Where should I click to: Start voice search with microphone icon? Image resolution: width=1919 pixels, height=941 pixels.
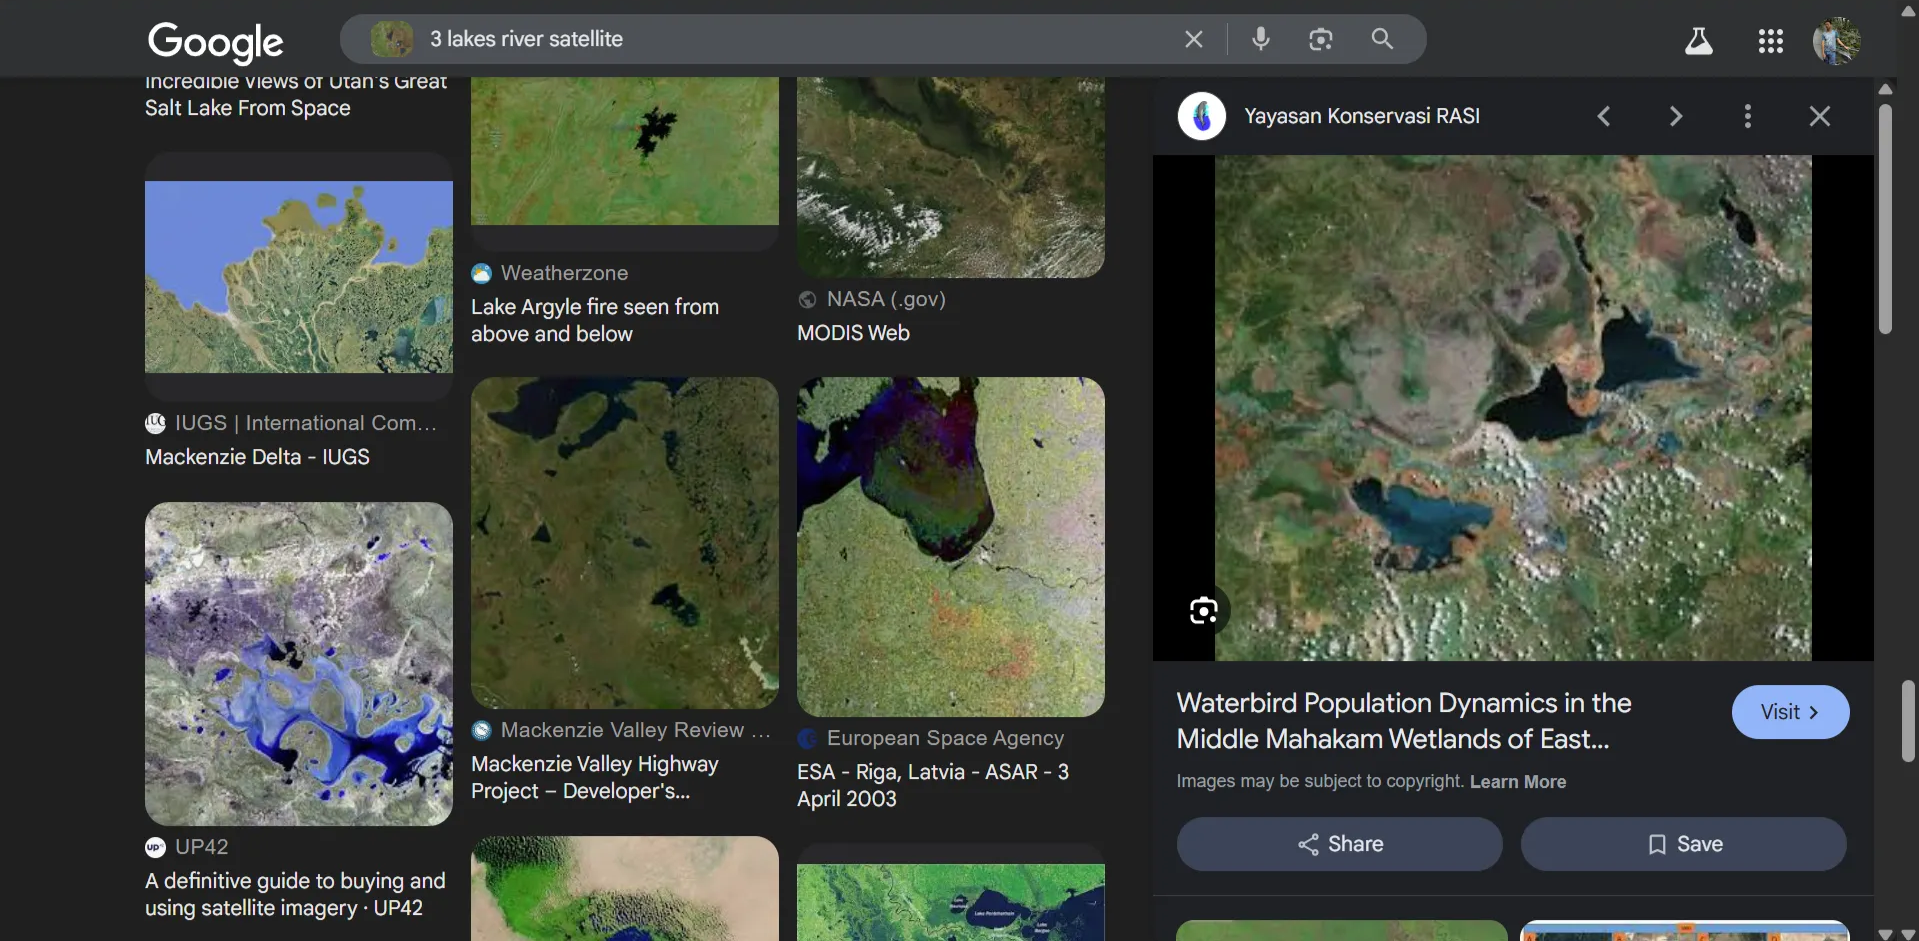(1260, 39)
